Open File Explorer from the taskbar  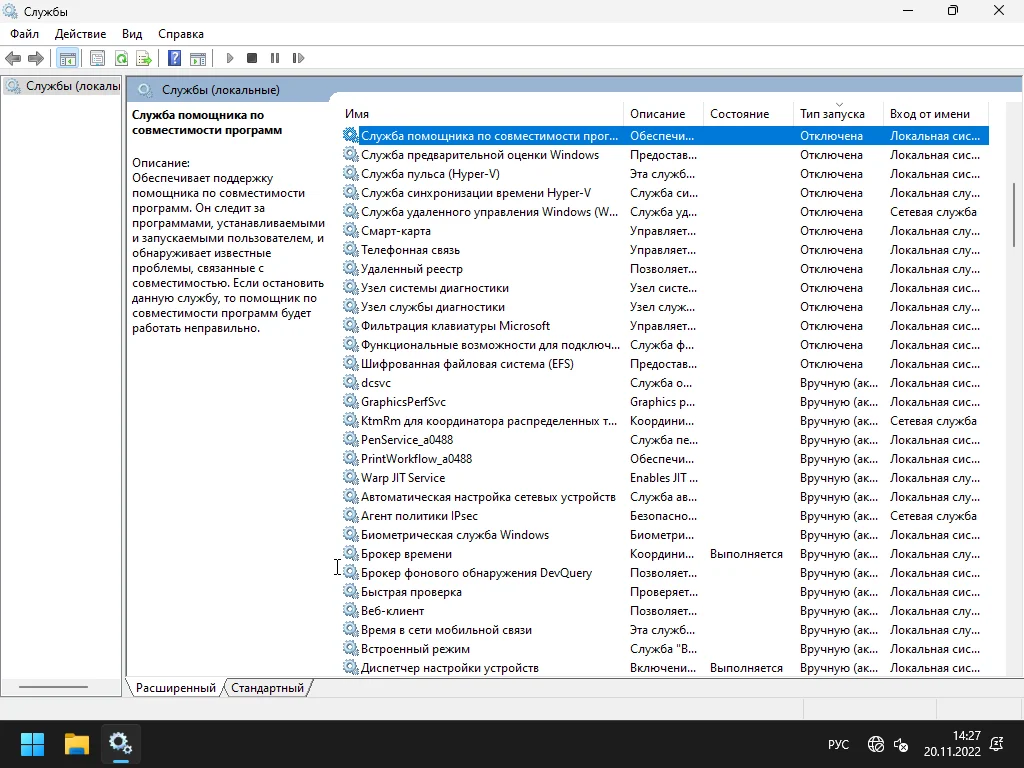77,744
